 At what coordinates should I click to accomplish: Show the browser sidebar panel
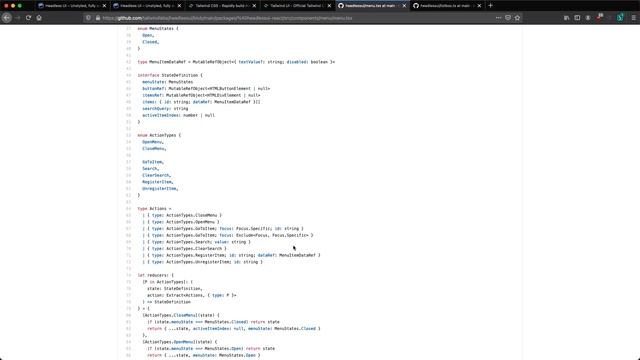coord(577,18)
